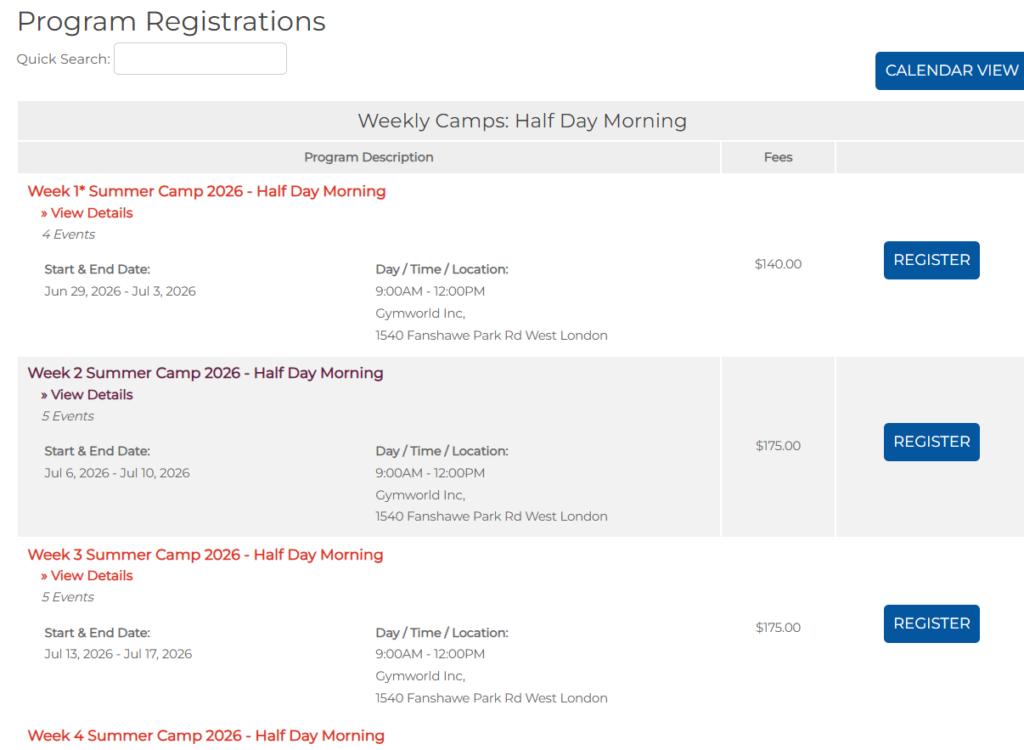Expand View Details under Week 2 camp
Viewport: 1024px width, 750px height.
[x=87, y=395]
